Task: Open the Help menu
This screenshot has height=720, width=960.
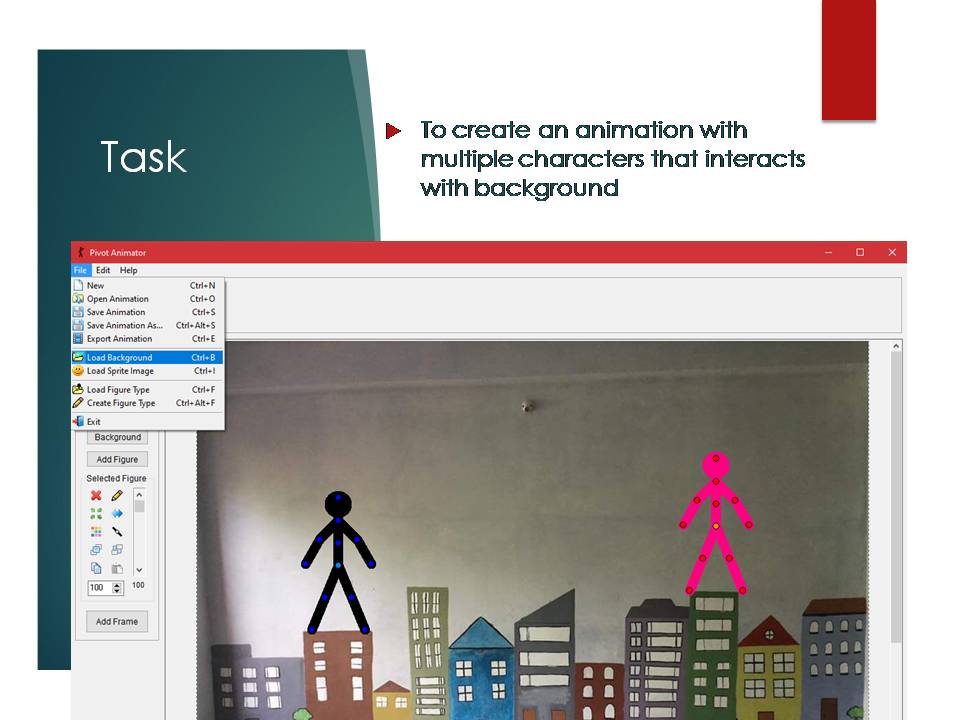Action: point(129,270)
